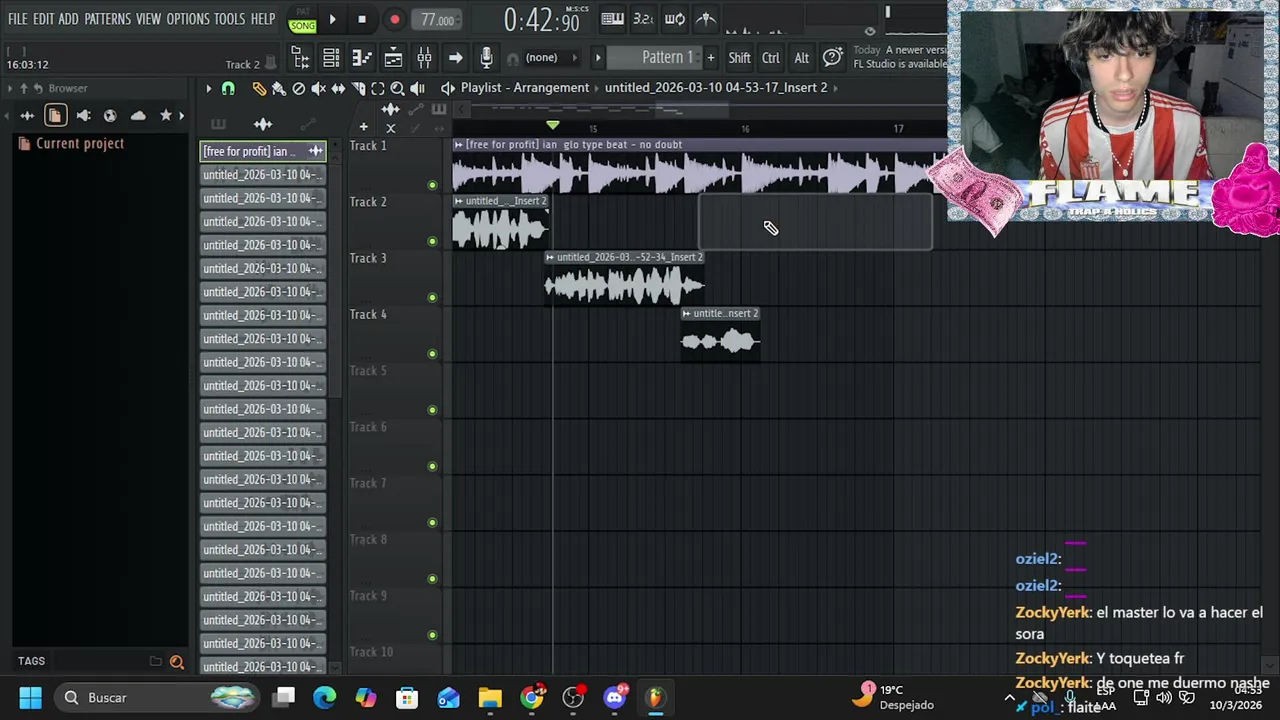
Task: Open the playlist options menu arrow
Action: (x=208, y=88)
